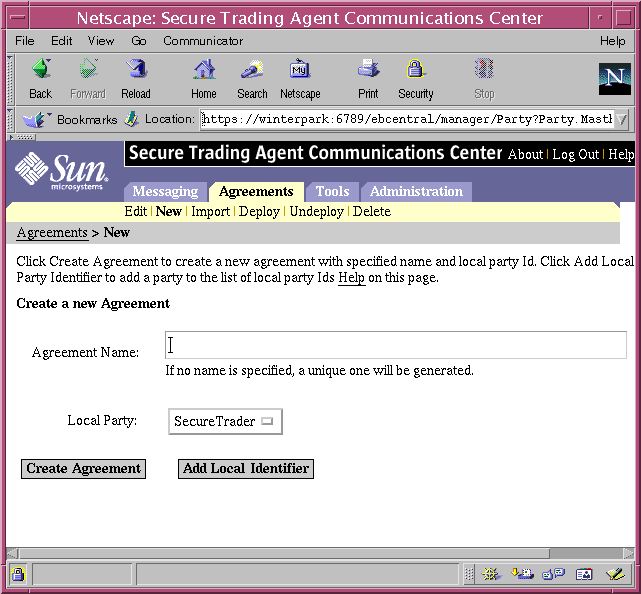641x594 pixels.
Task: Open Security padlock toolbar icon
Action: 415,68
